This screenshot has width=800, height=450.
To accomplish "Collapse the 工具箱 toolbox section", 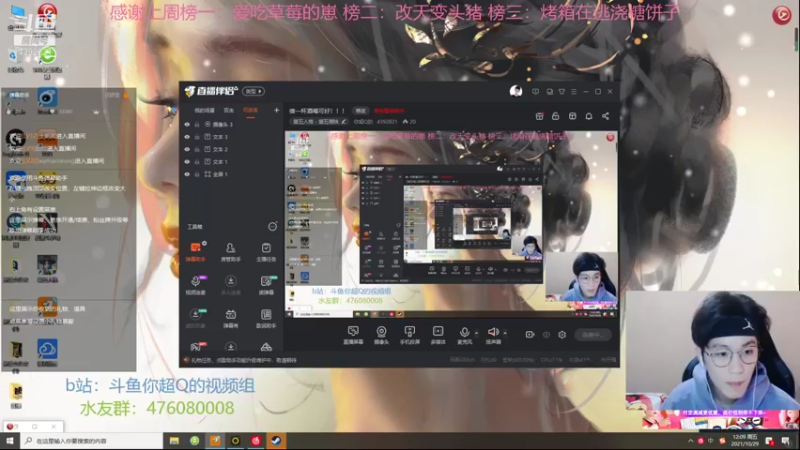I will (x=272, y=227).
